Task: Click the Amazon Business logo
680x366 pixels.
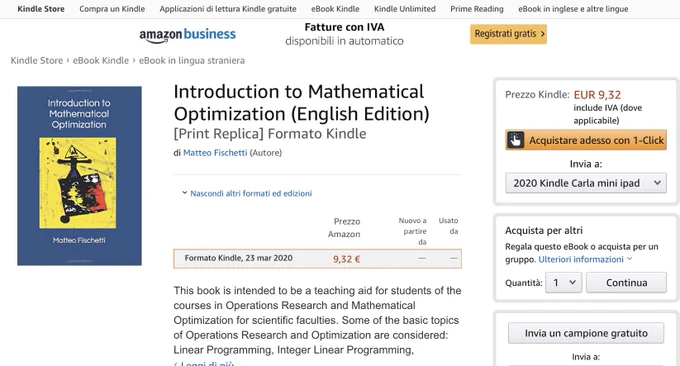Action: point(187,35)
